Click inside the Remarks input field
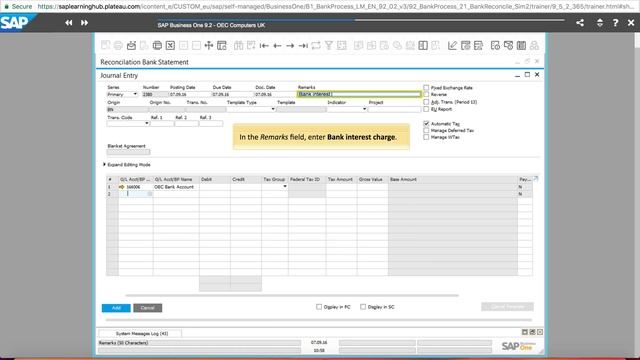 click(359, 94)
